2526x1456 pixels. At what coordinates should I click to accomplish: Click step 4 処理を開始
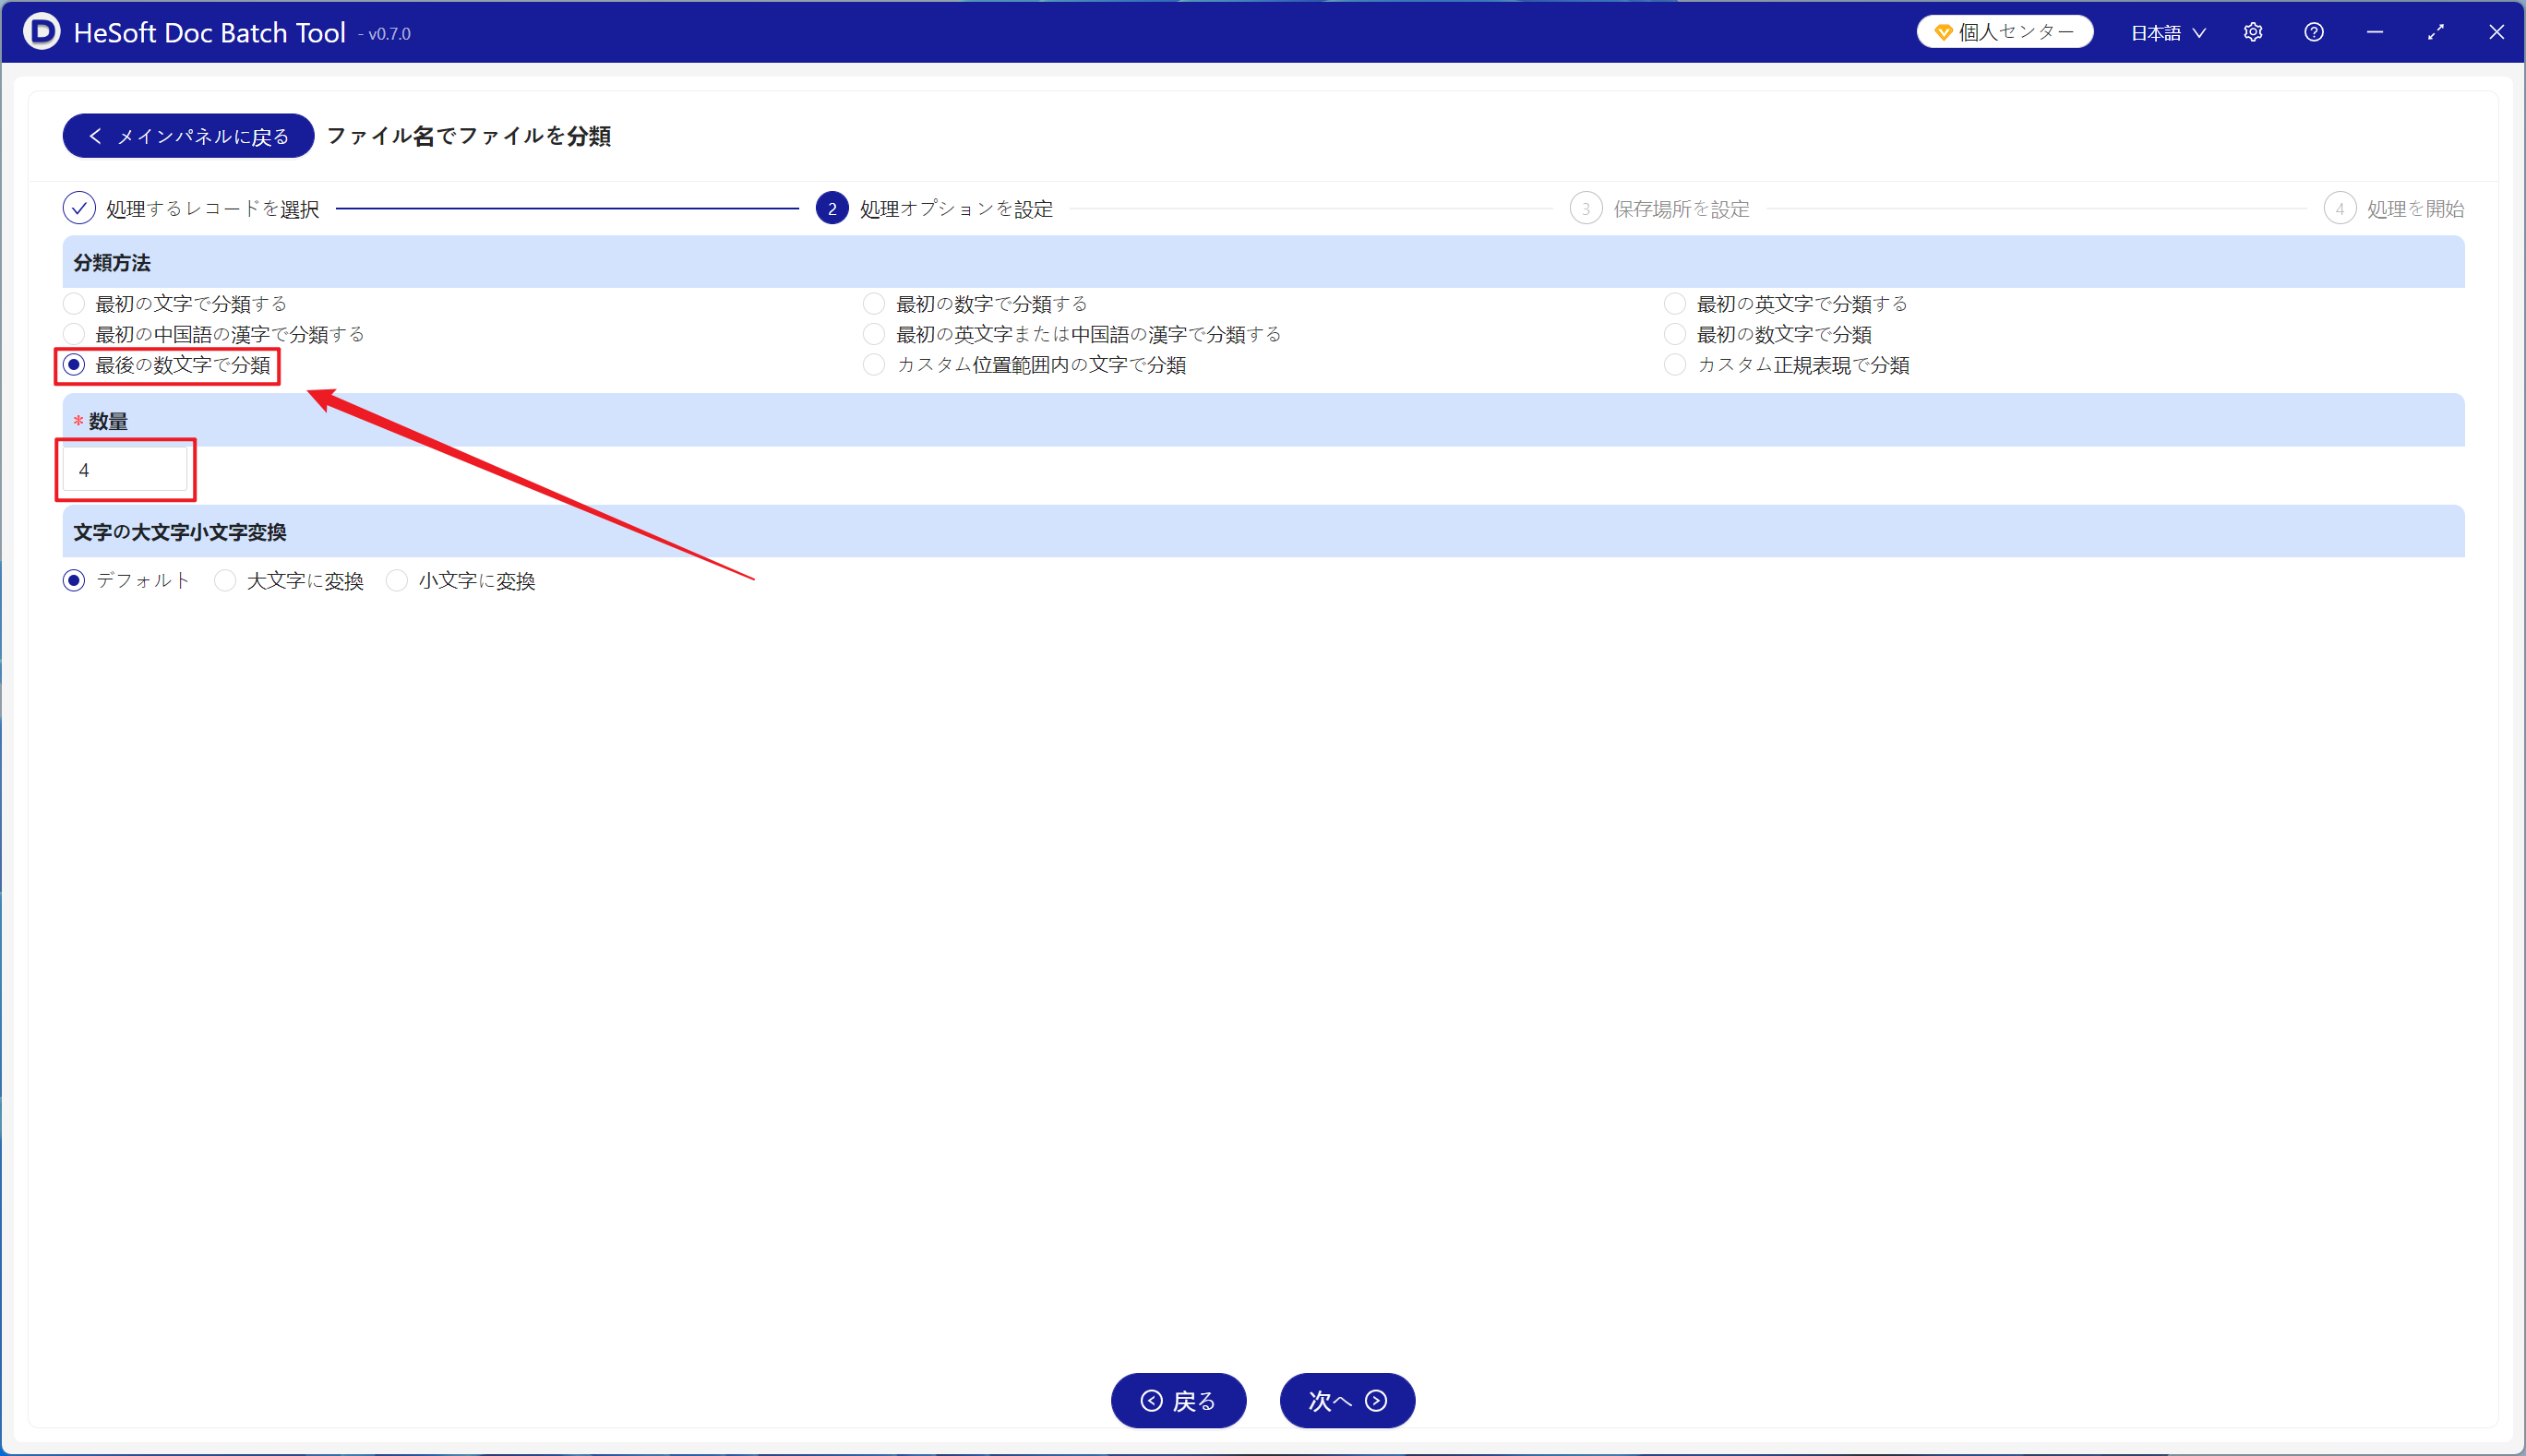(x=2394, y=209)
